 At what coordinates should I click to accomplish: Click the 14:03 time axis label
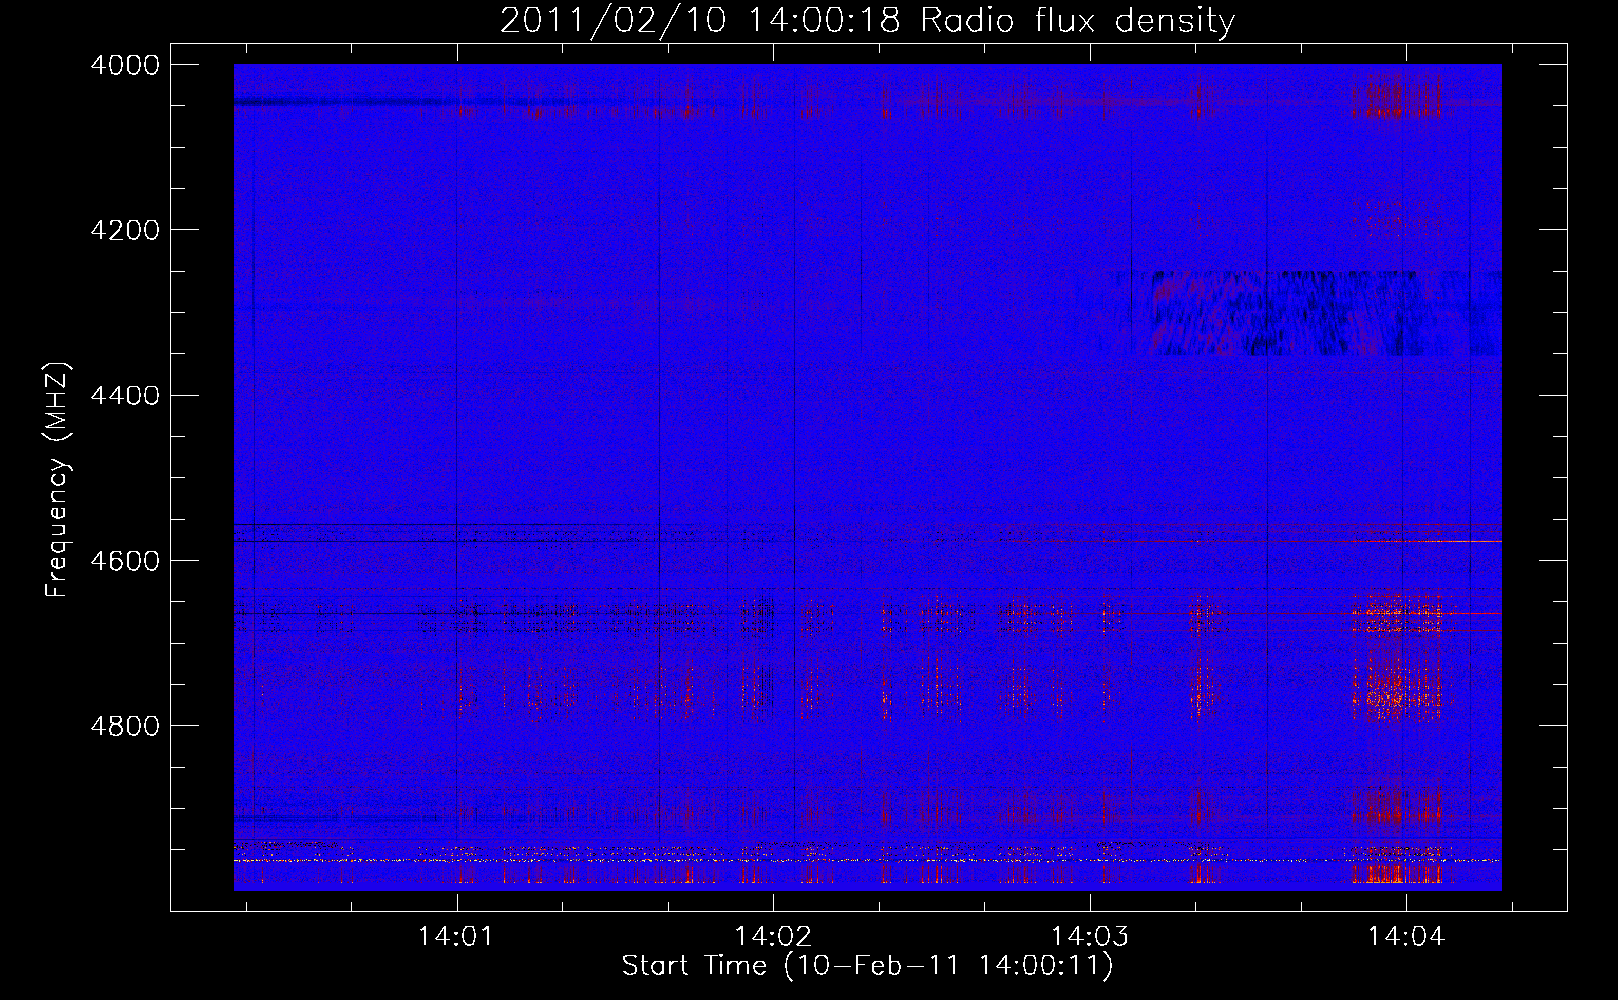[x=1090, y=937]
